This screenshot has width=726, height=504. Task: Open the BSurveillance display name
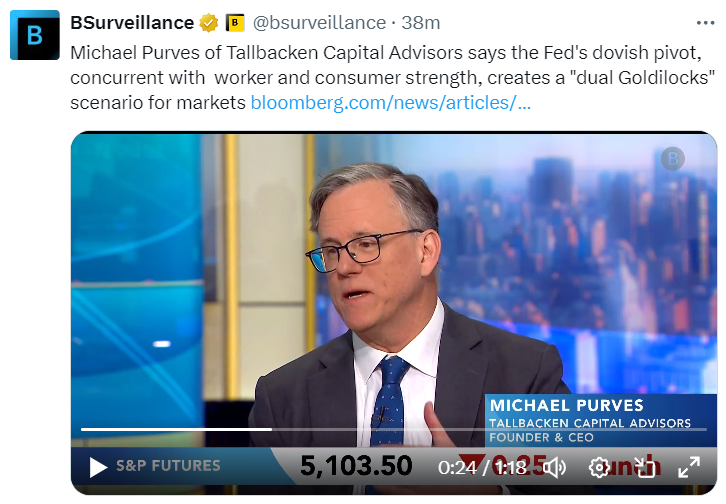point(132,22)
